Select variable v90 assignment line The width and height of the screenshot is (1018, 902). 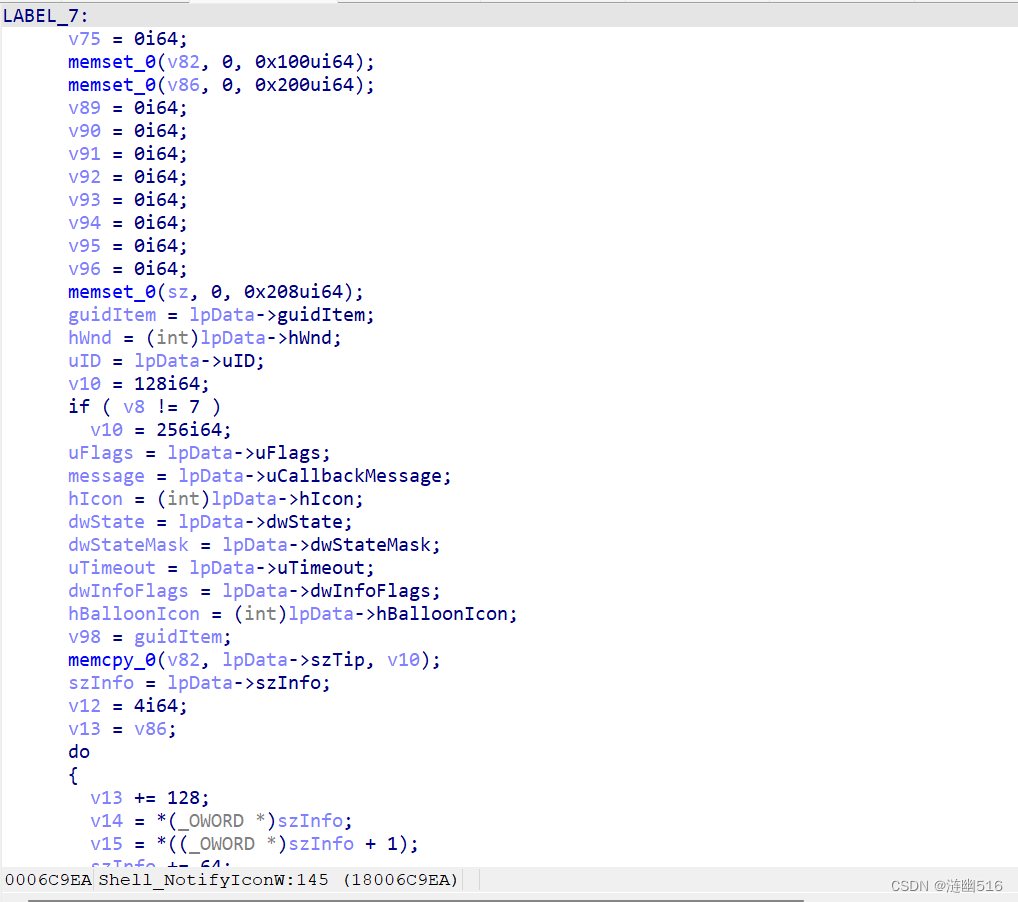tap(127, 131)
